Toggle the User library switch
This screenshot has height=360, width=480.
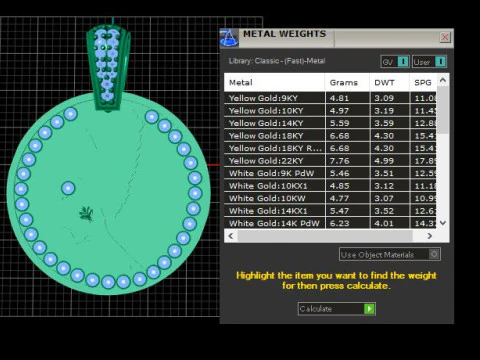pos(429,62)
